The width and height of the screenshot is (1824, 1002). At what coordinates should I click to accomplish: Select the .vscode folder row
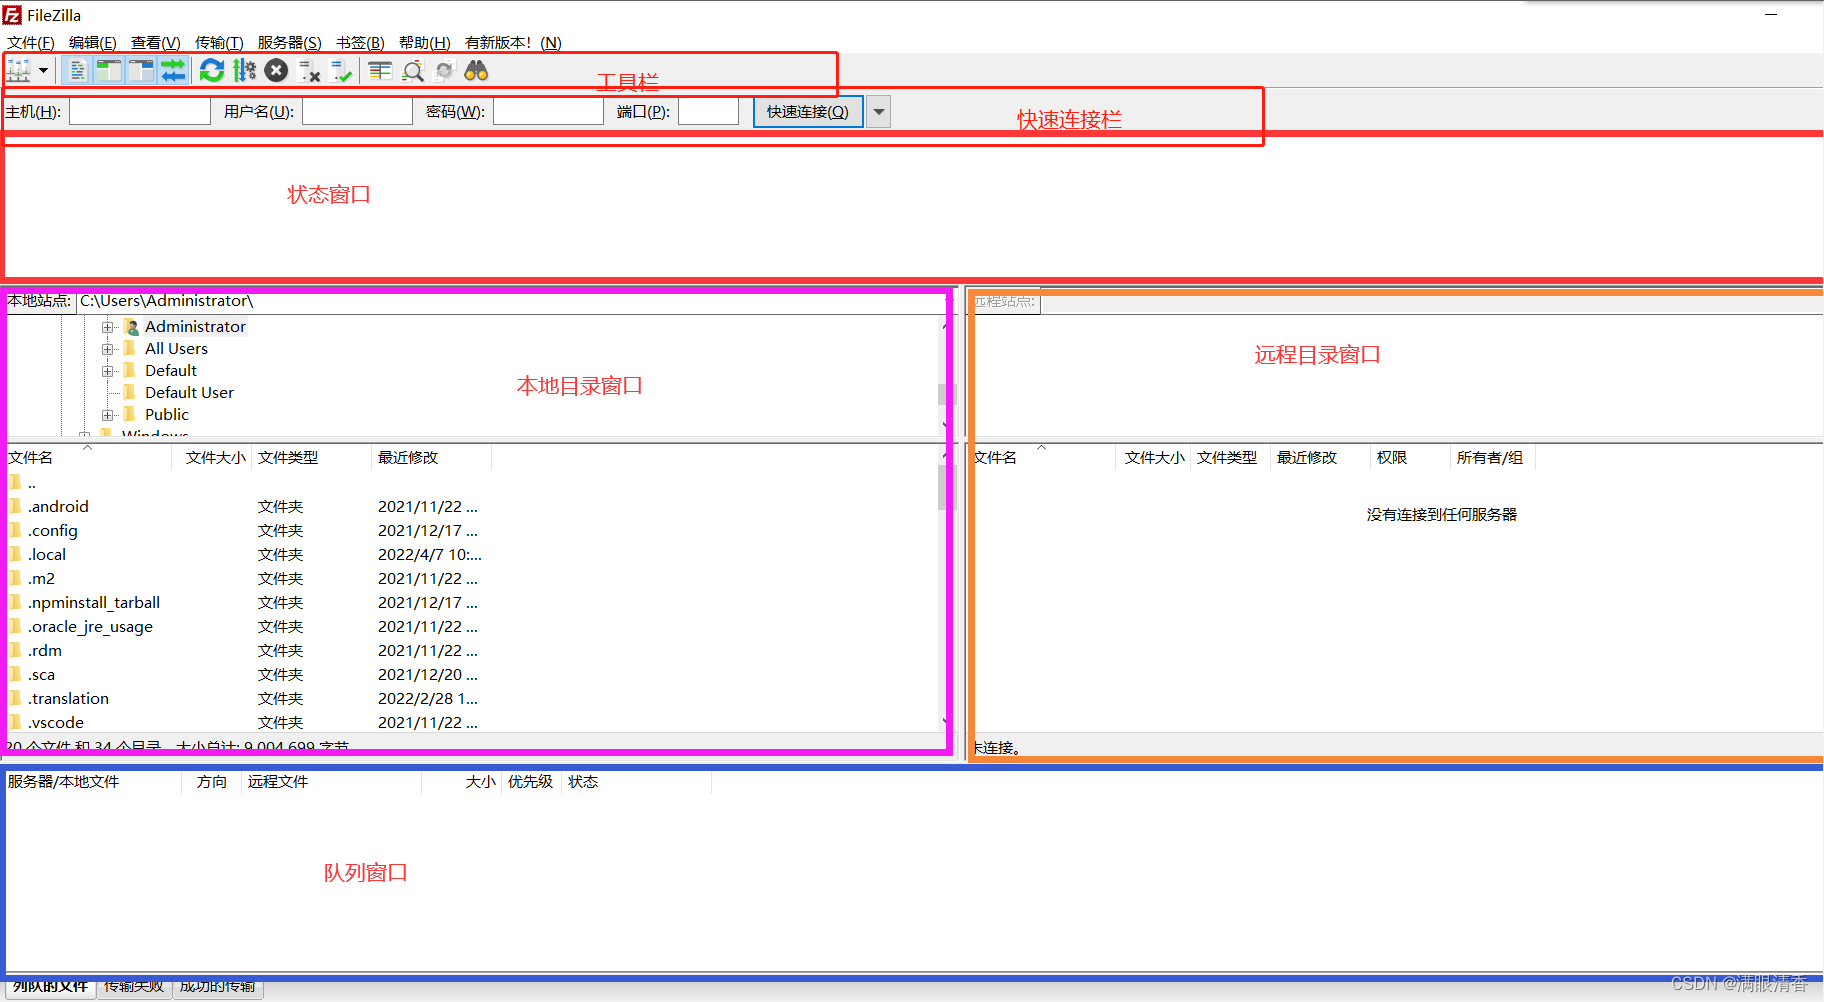pyautogui.click(x=470, y=723)
